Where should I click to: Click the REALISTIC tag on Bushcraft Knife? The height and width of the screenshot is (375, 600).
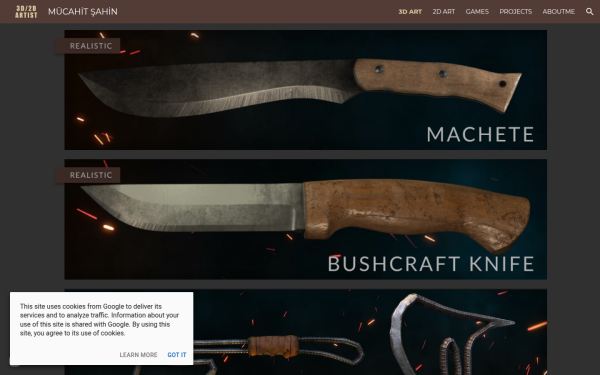click(88, 175)
